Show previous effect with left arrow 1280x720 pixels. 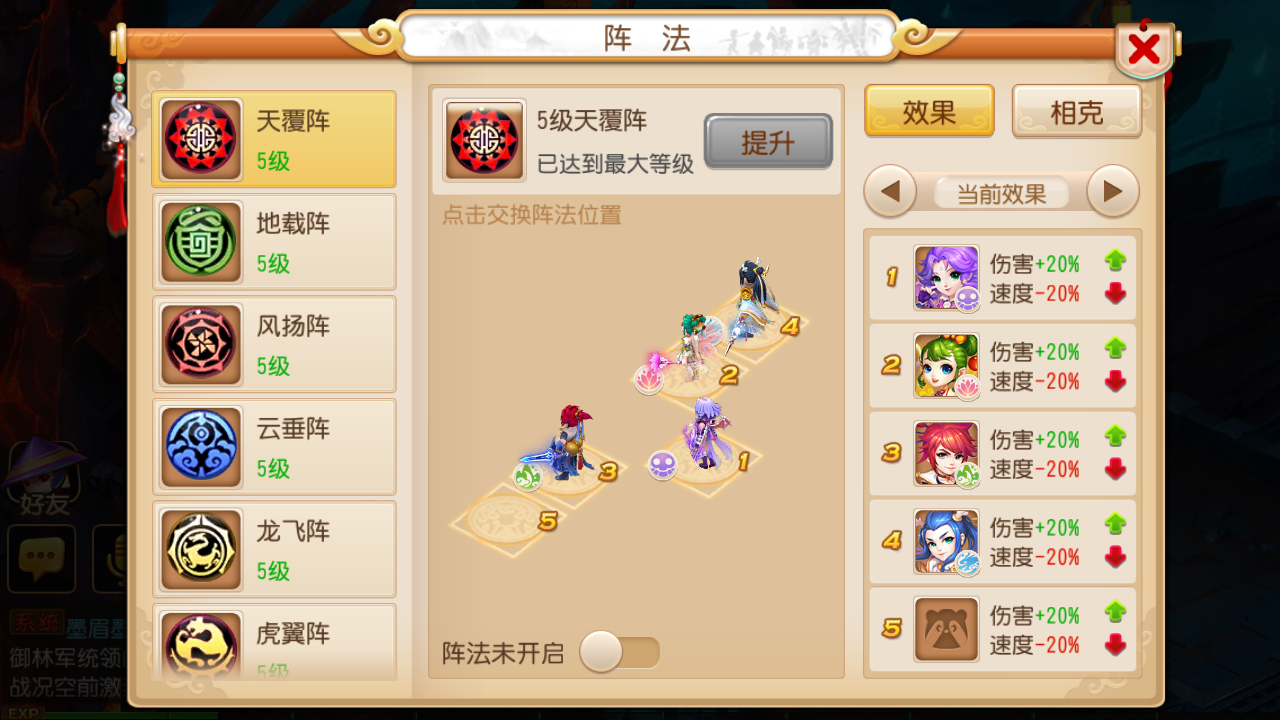point(890,192)
